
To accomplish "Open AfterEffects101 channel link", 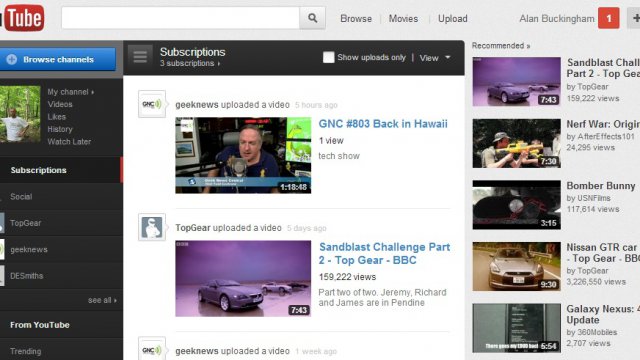I will pyautogui.click(x=605, y=137).
